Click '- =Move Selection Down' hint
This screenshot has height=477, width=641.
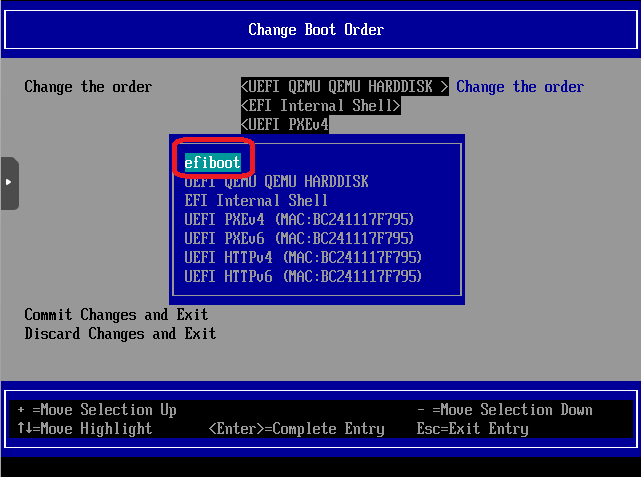point(504,410)
